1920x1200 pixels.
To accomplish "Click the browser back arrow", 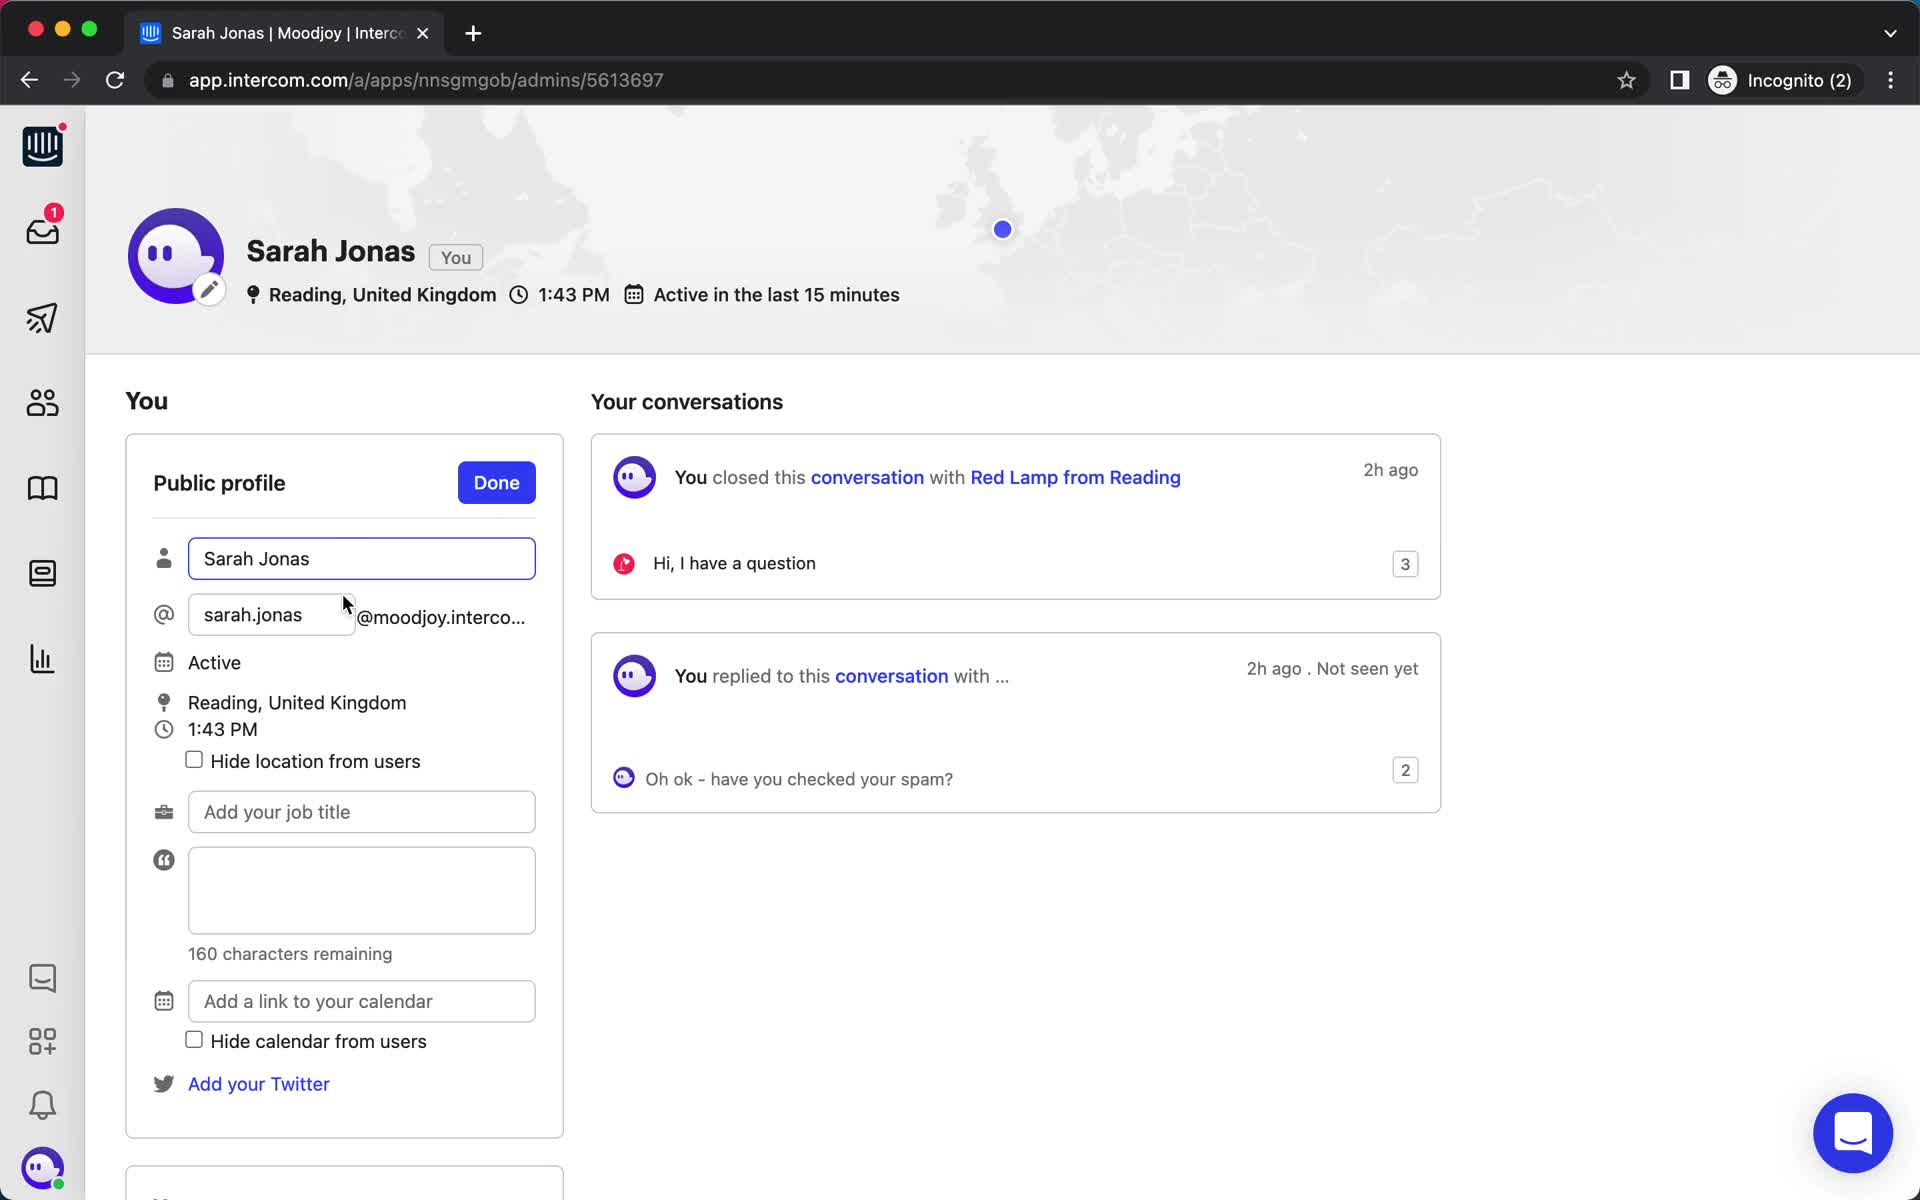I will coord(29,80).
